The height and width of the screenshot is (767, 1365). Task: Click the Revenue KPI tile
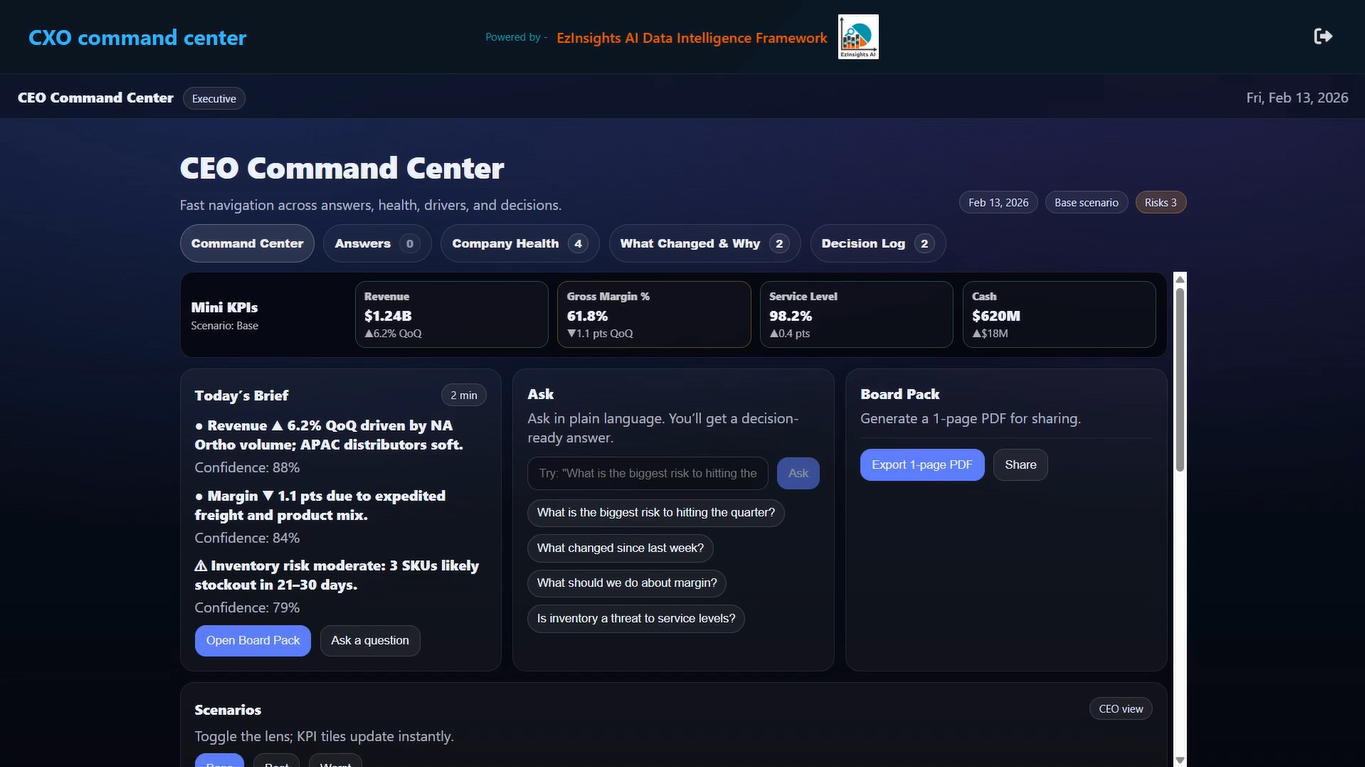[x=452, y=315]
